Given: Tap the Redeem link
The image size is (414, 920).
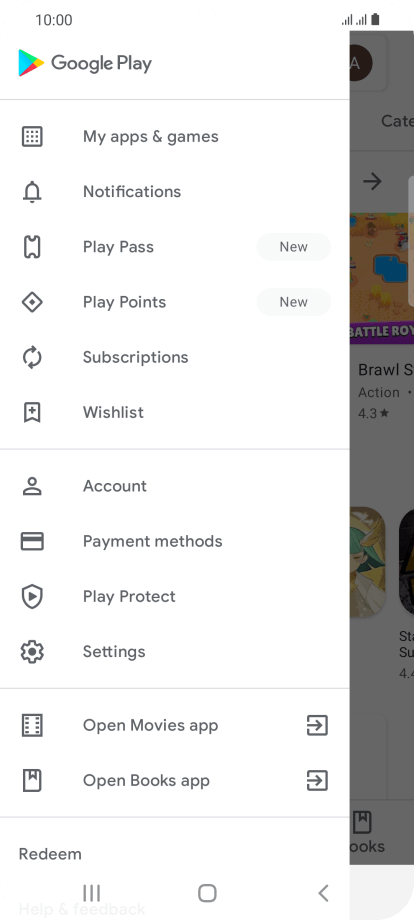Looking at the screenshot, I should pos(50,854).
